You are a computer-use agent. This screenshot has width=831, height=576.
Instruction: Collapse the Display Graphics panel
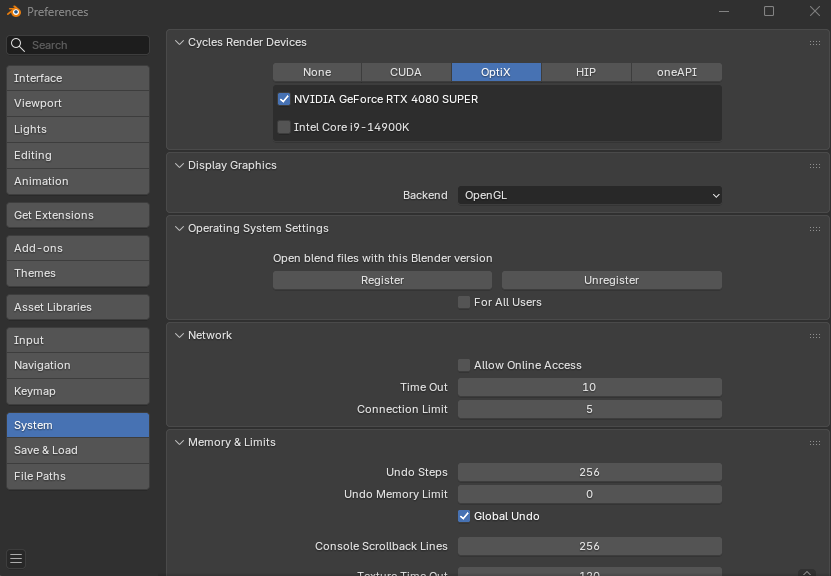coord(180,165)
